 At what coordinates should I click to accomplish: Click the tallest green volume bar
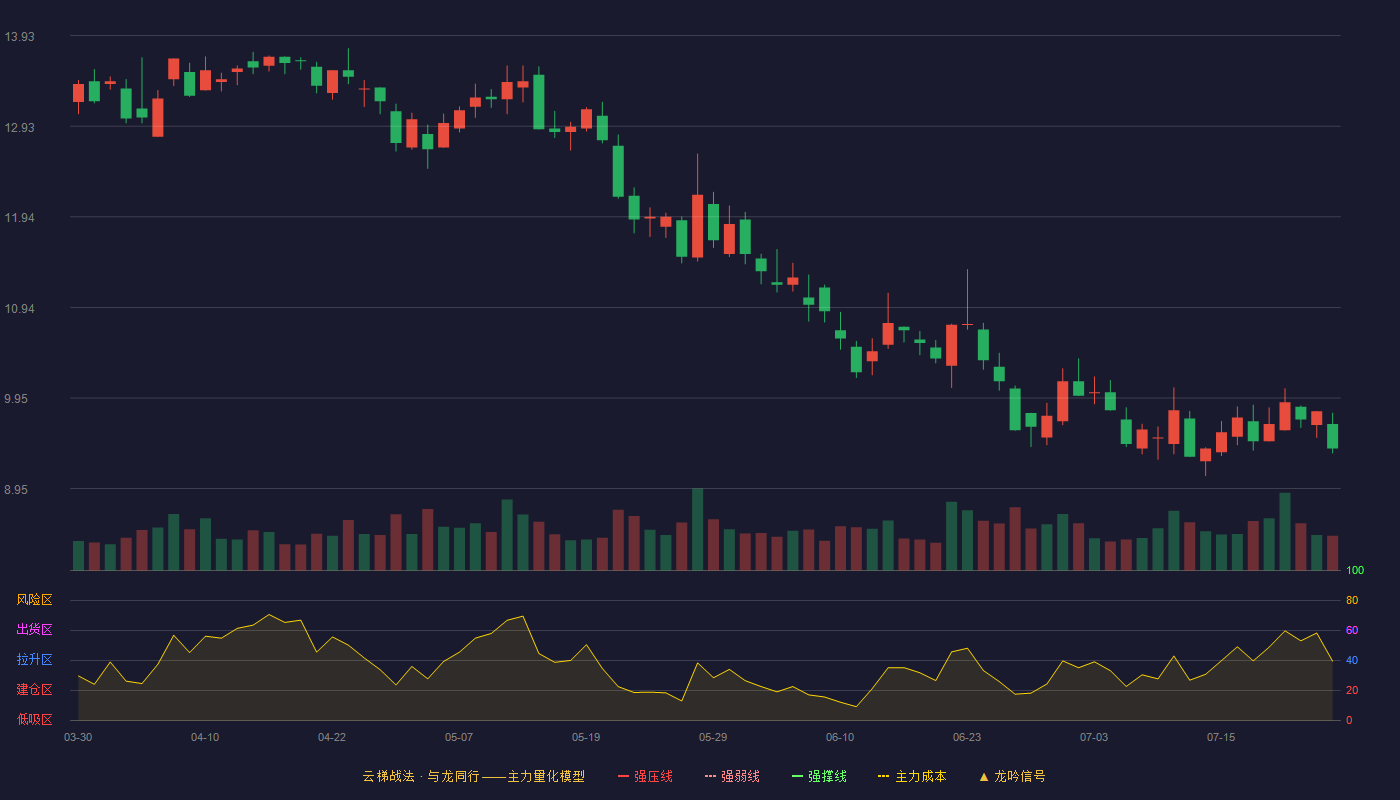coord(697,530)
